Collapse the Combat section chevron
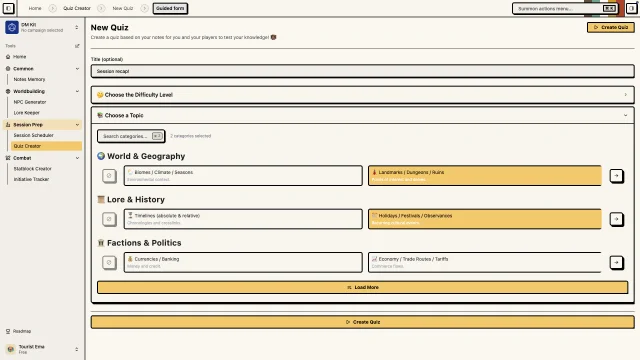 click(x=77, y=158)
